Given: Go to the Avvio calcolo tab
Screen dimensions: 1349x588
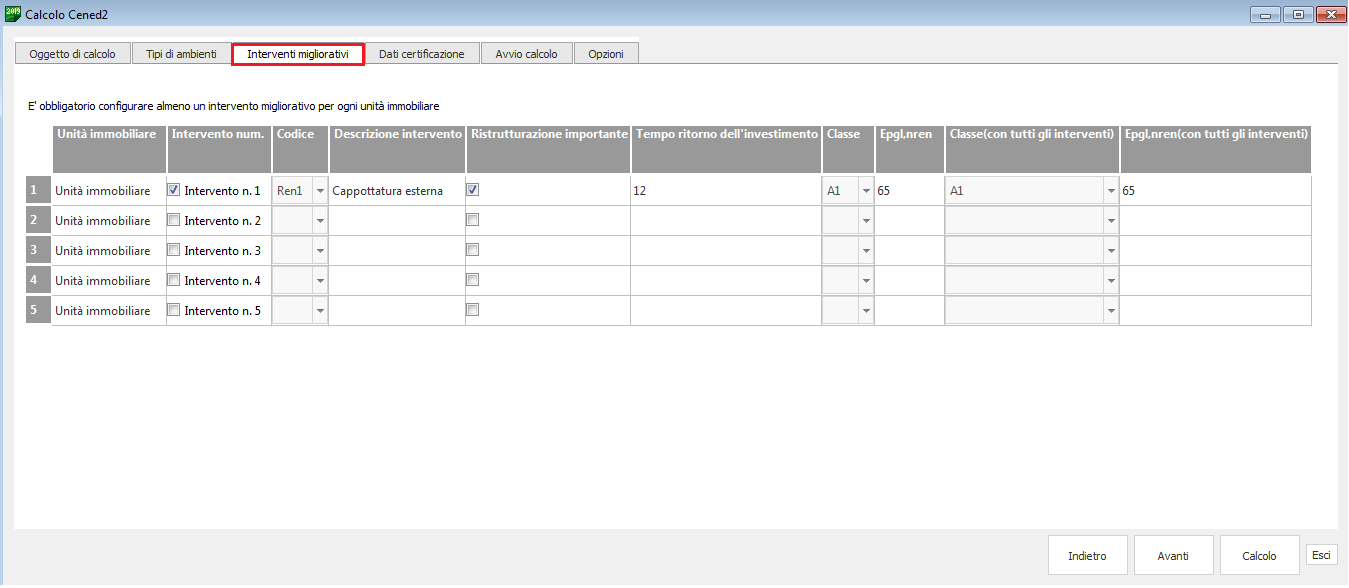Looking at the screenshot, I should [526, 54].
